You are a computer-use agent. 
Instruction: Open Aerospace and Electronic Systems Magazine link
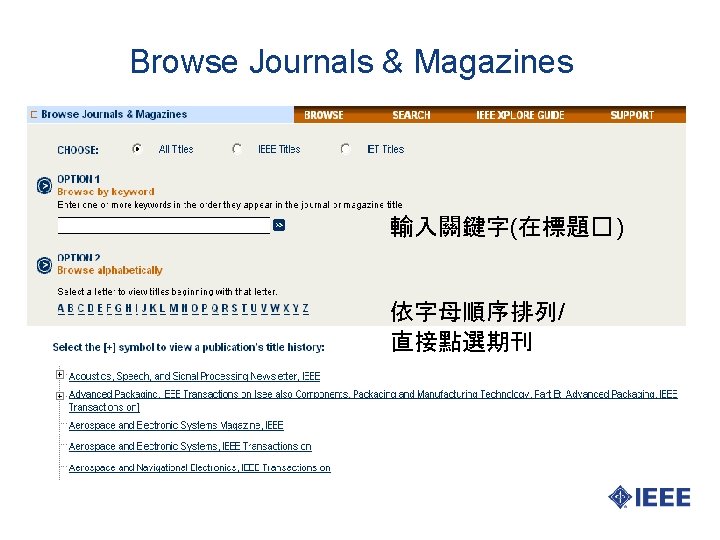click(176, 426)
